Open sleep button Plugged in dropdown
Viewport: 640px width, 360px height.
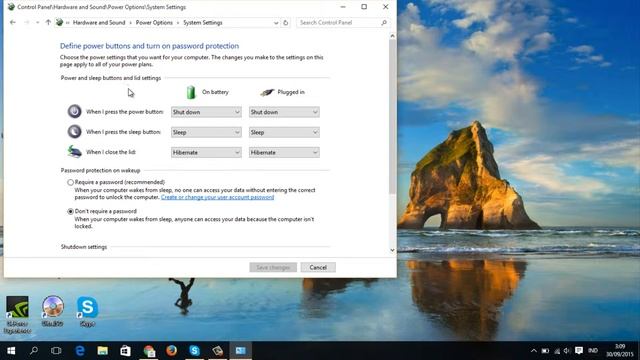click(x=284, y=132)
